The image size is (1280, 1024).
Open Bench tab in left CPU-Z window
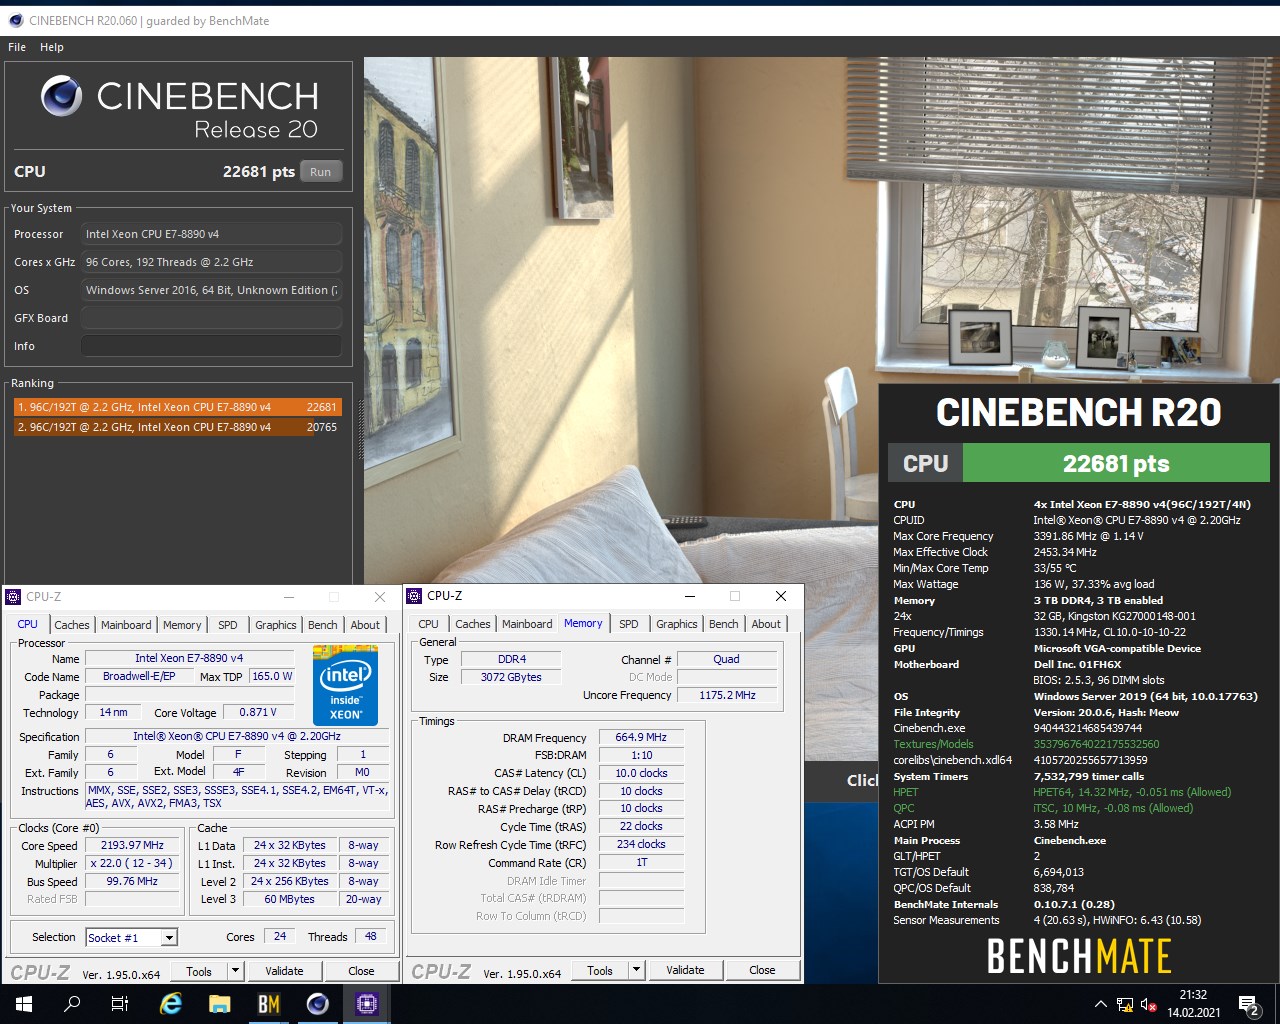[x=323, y=625]
